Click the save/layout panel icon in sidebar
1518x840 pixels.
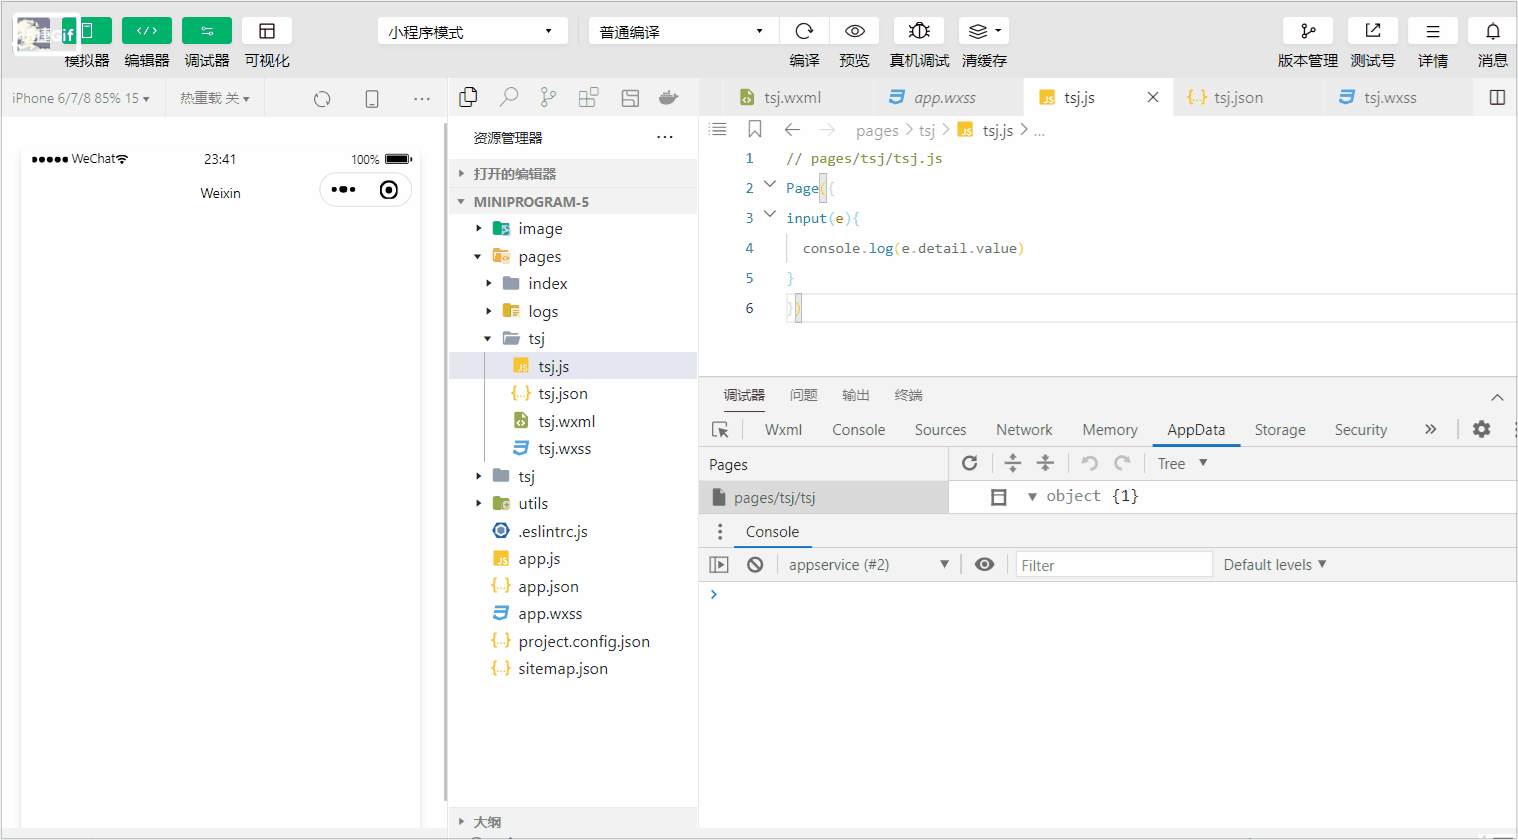630,97
